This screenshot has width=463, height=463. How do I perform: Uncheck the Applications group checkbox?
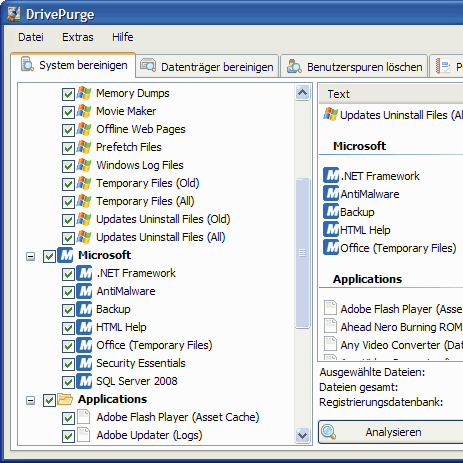[49, 400]
